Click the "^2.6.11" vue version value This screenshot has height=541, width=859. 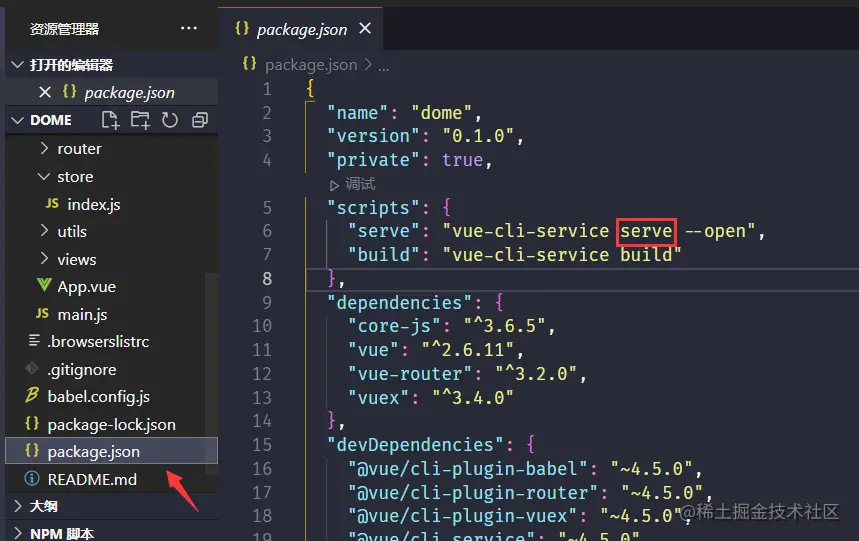468,350
